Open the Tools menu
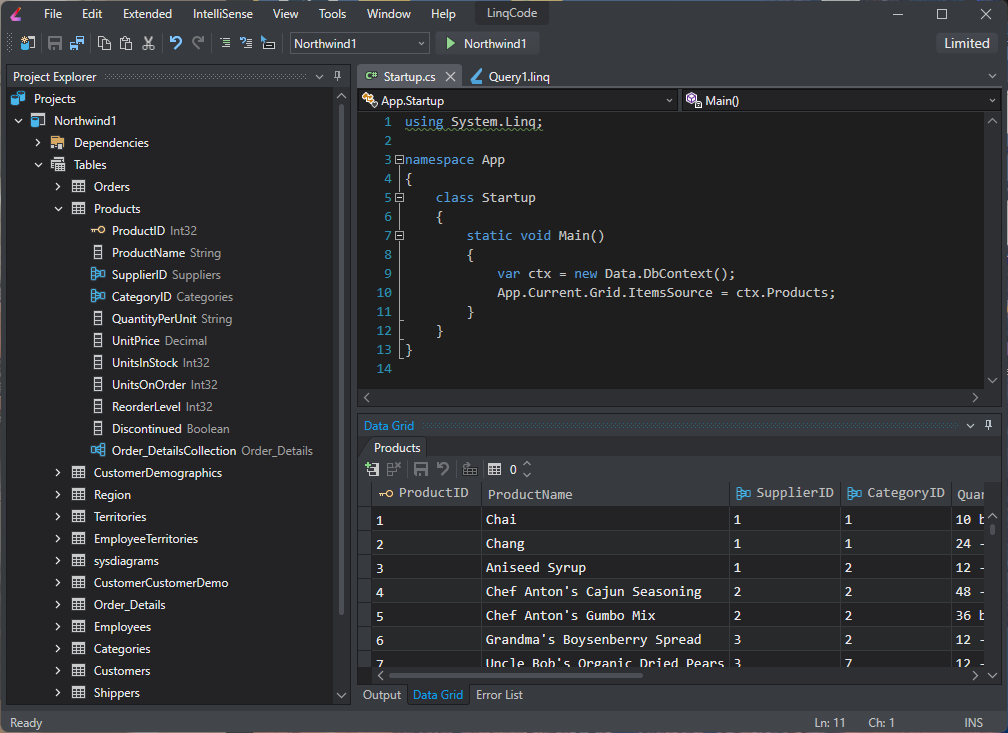Screen dimensions: 1008x733 (332, 14)
